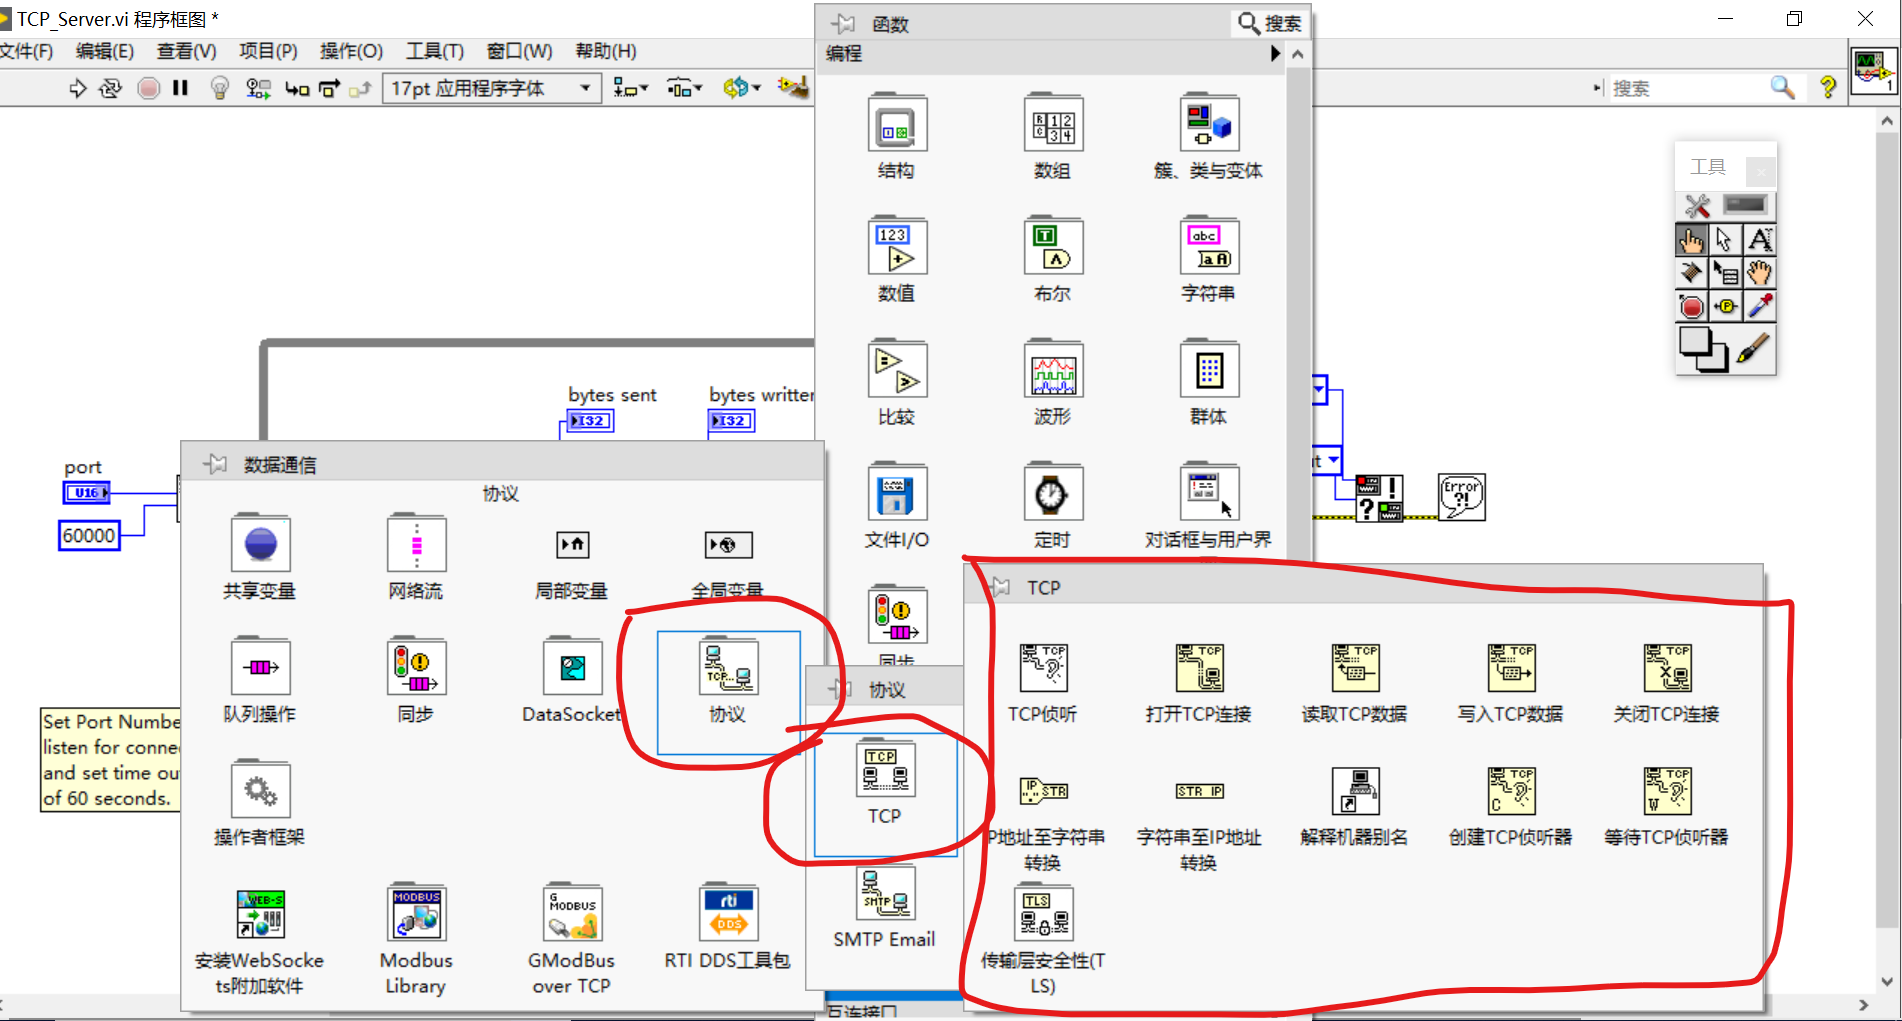The image size is (1902, 1021).
Task: Select the Get Color eyedropper tool
Action: click(x=1760, y=306)
